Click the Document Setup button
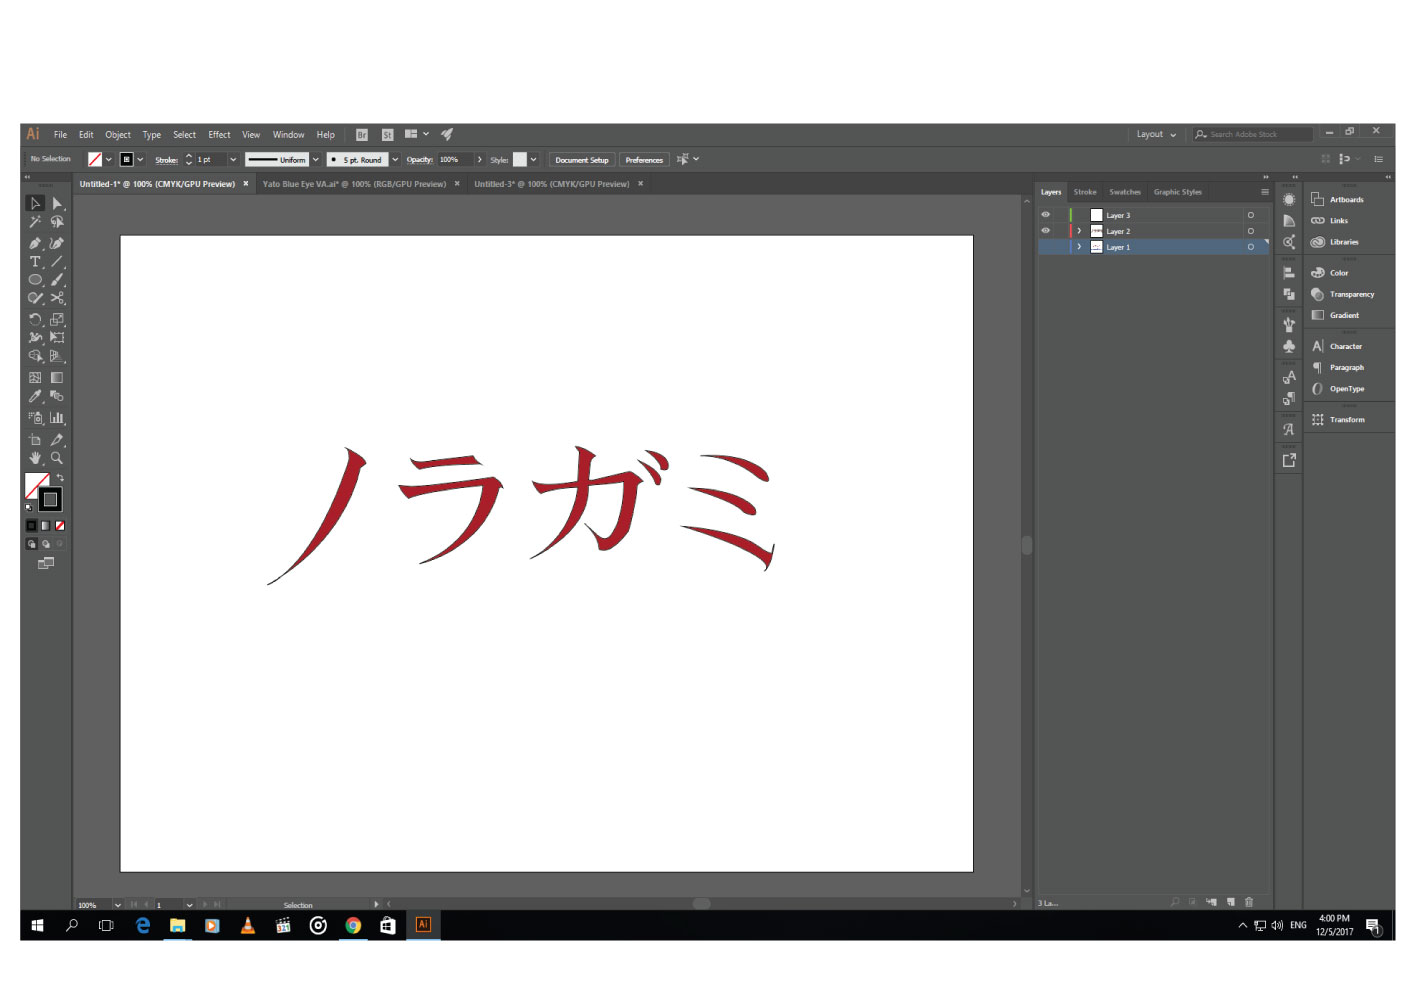 [x=582, y=160]
